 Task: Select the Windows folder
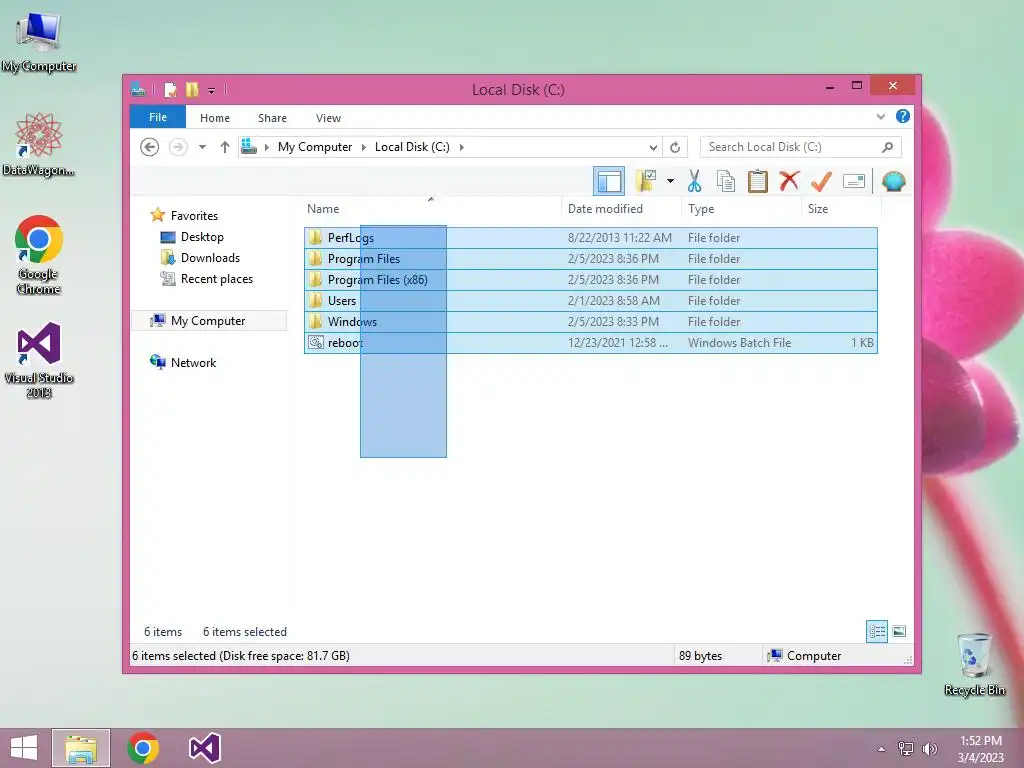click(590, 321)
